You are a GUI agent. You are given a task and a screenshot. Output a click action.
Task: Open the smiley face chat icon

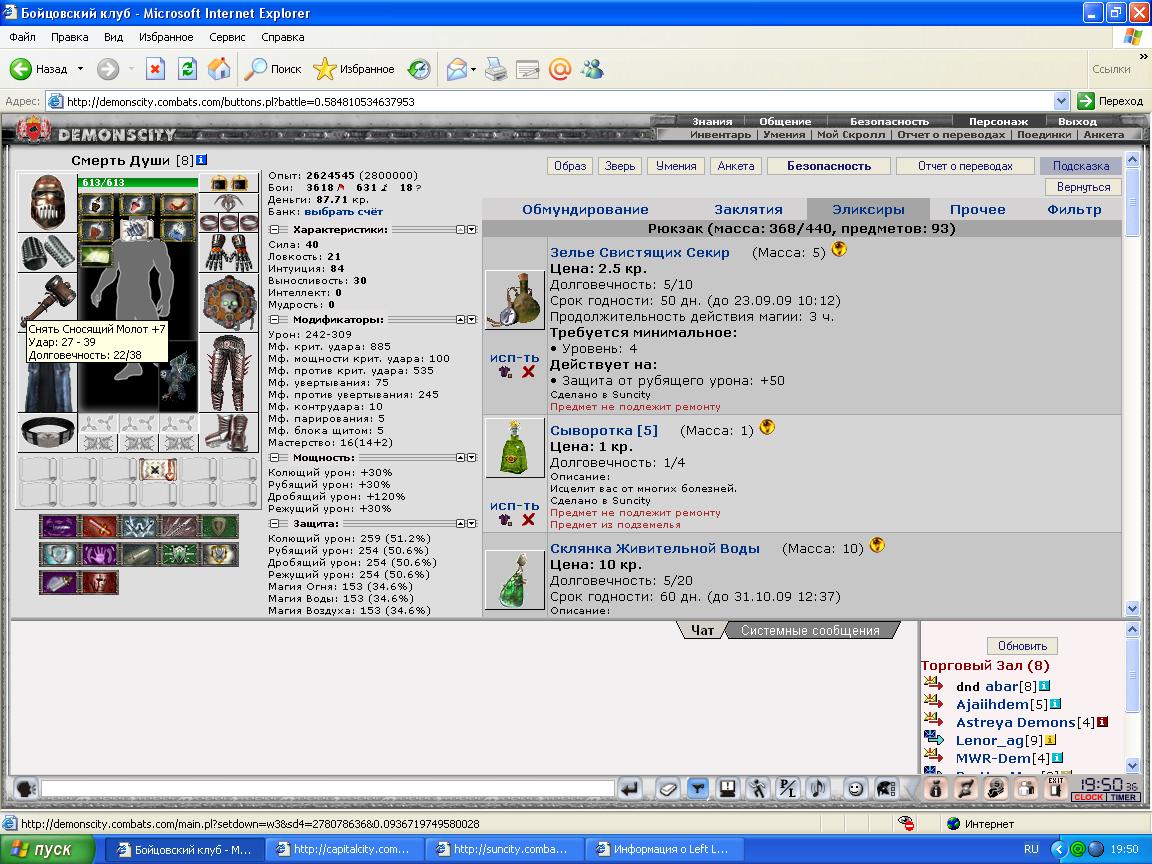coord(854,789)
